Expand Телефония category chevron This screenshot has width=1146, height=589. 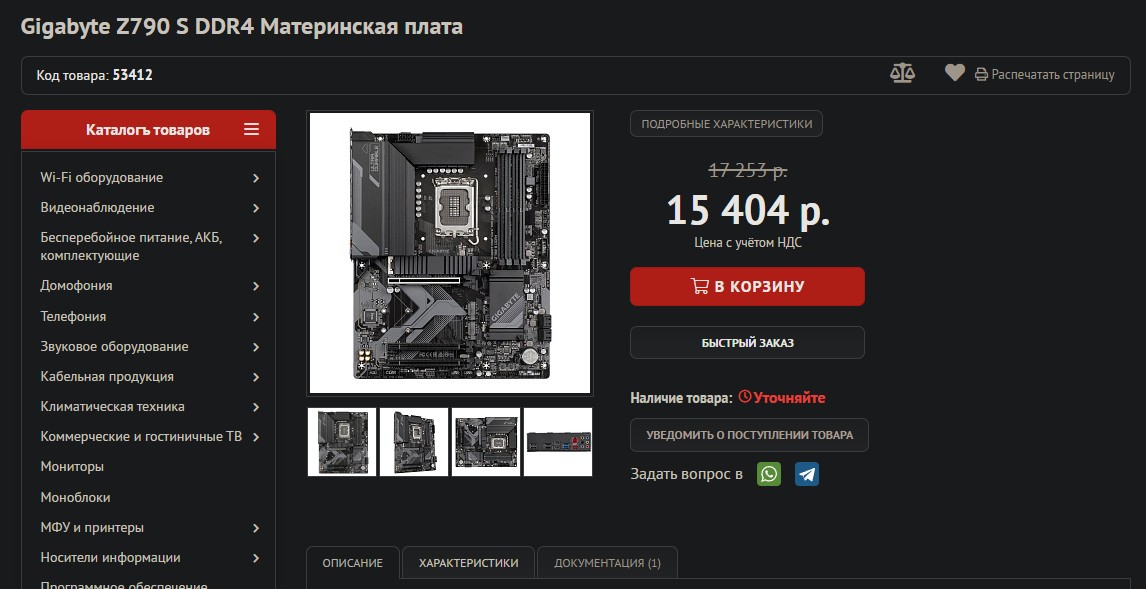[x=256, y=317]
